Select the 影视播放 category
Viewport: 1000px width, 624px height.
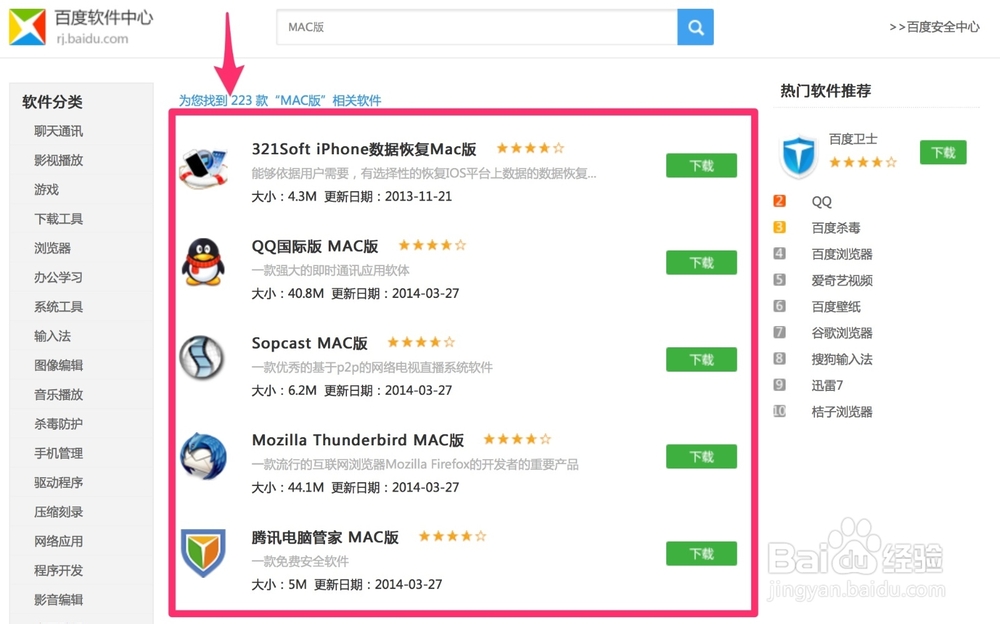pyautogui.click(x=59, y=160)
